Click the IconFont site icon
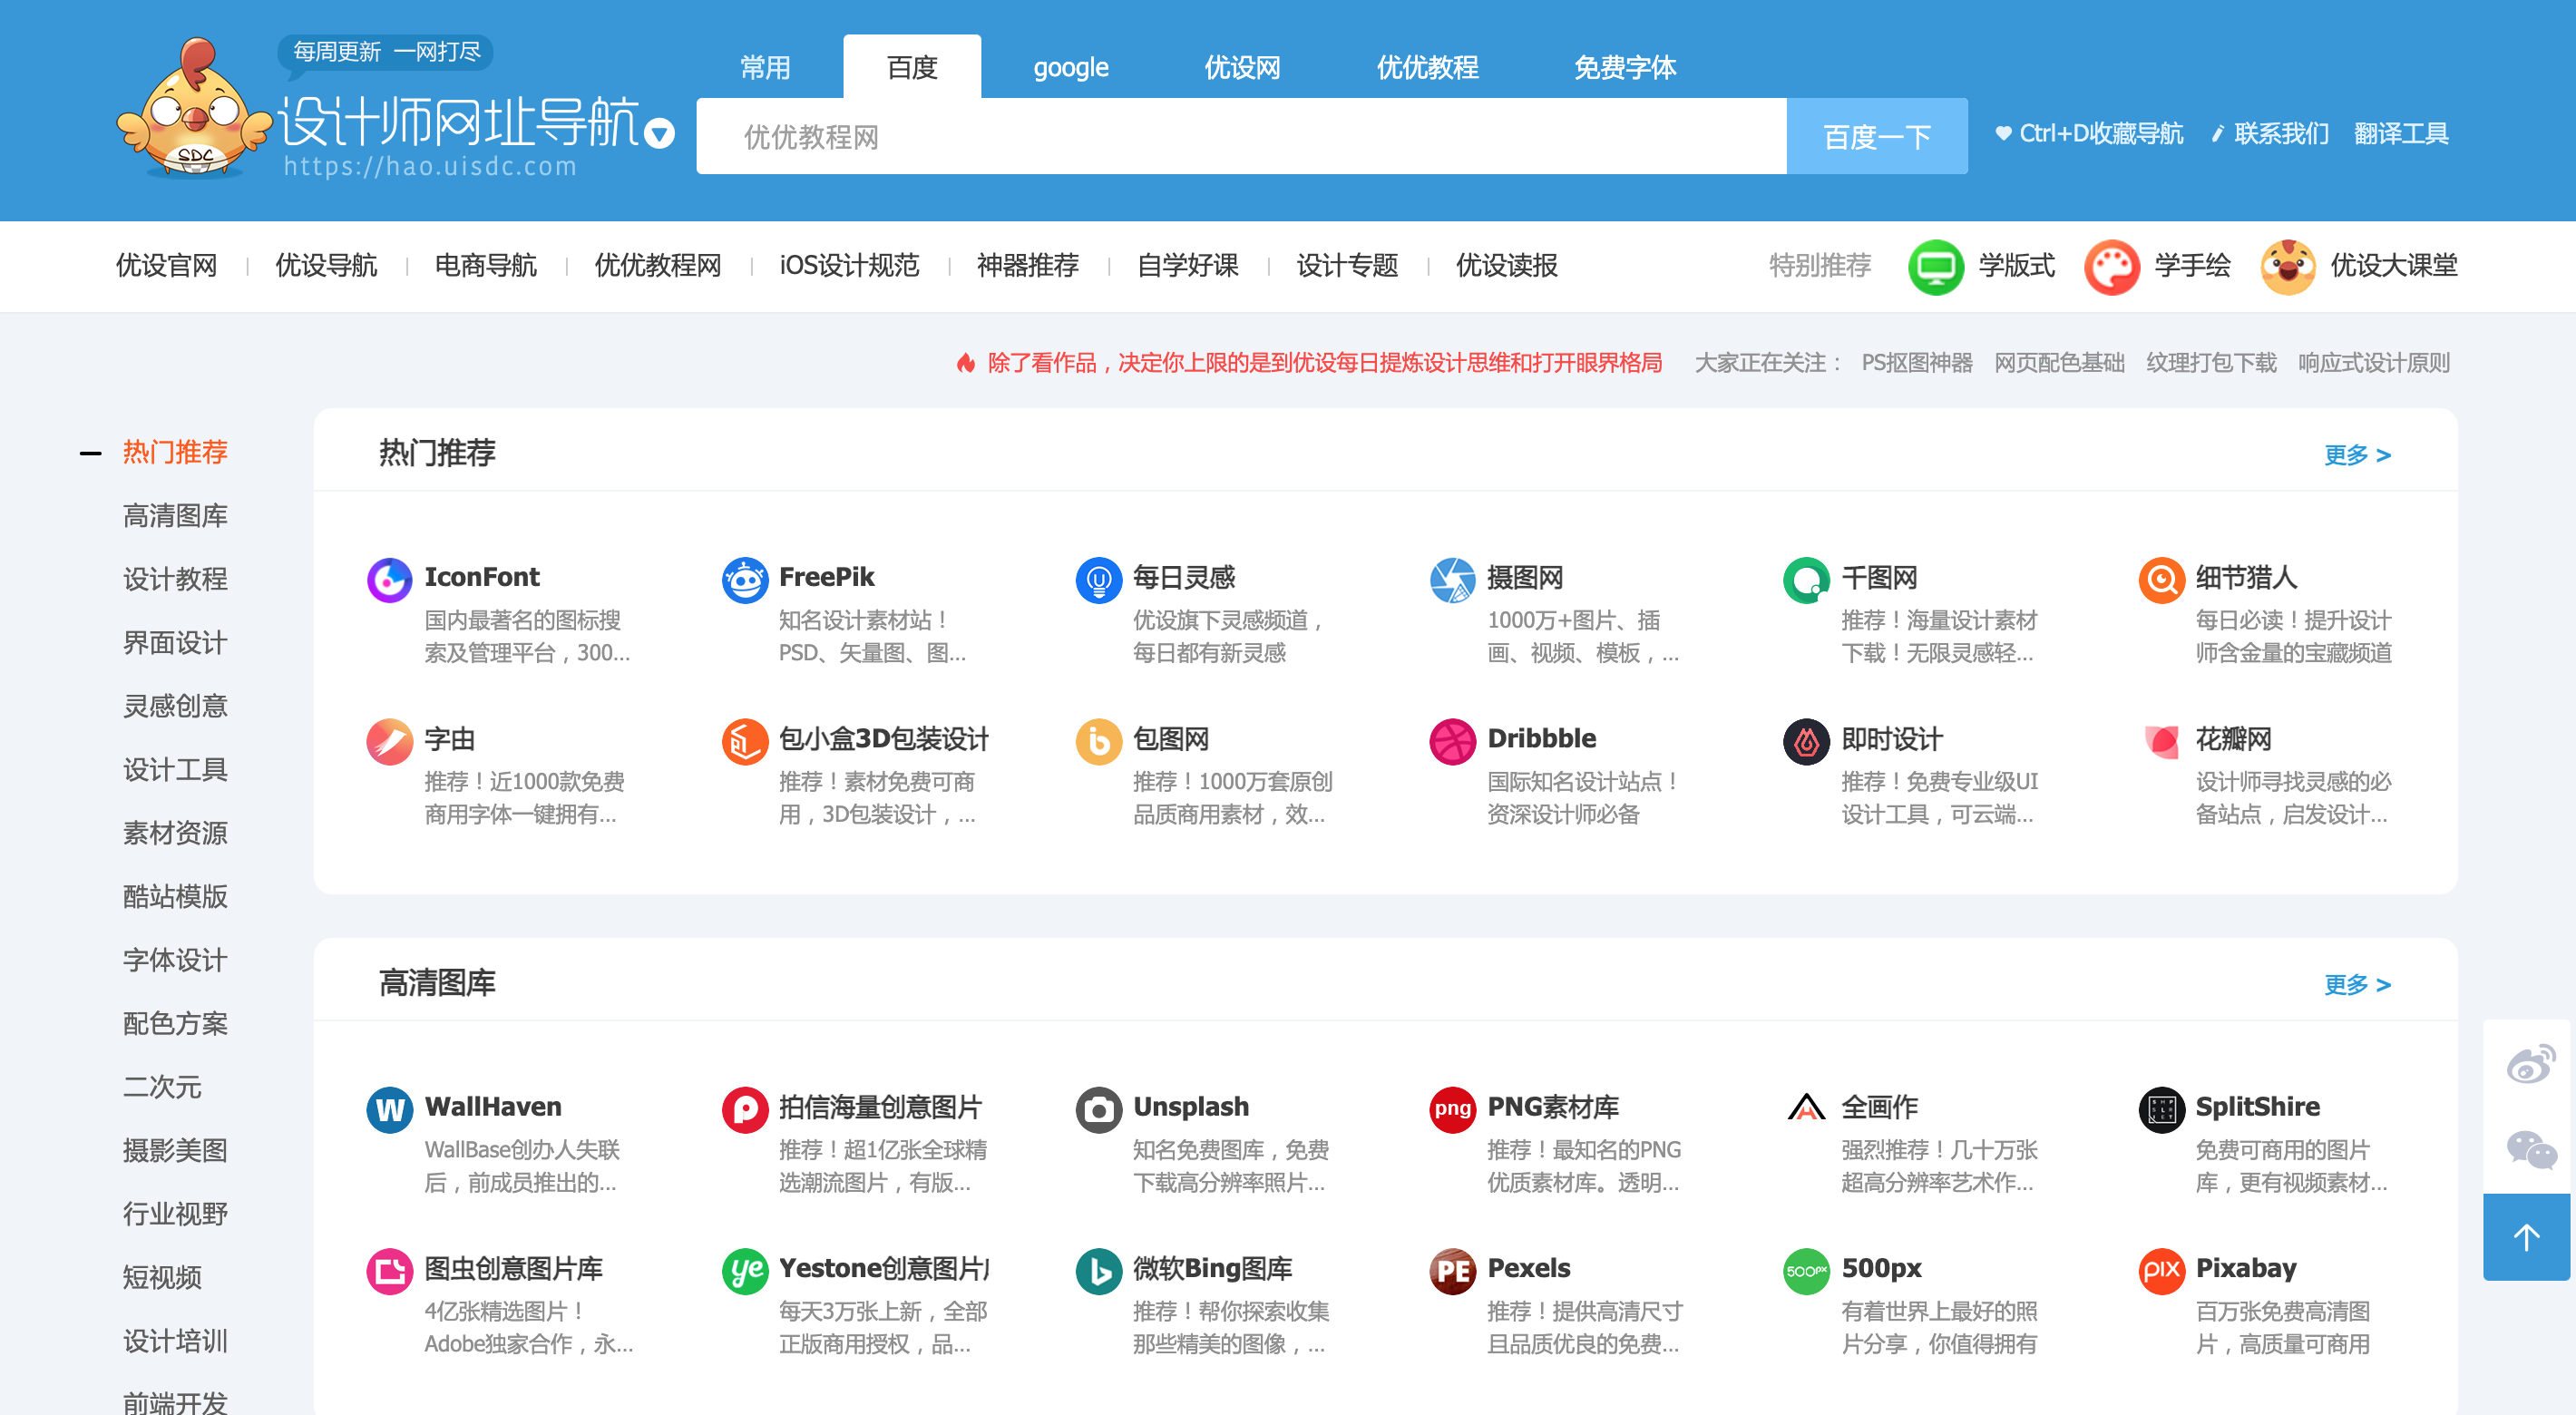The width and height of the screenshot is (2576, 1415). click(x=389, y=579)
